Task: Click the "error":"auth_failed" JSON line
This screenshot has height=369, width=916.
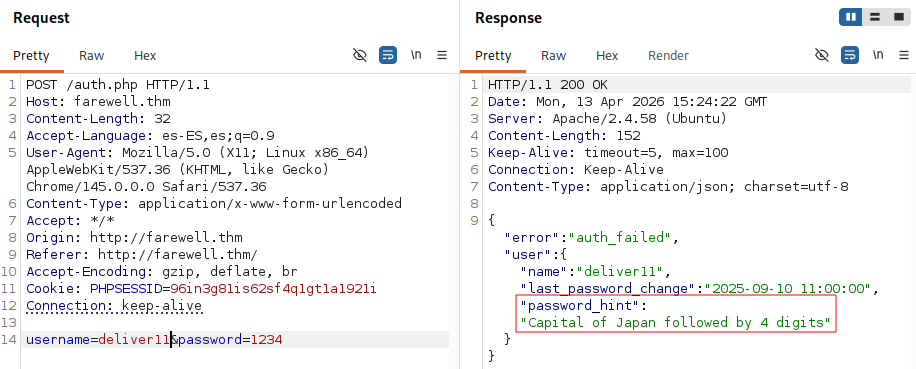Action: pos(592,238)
